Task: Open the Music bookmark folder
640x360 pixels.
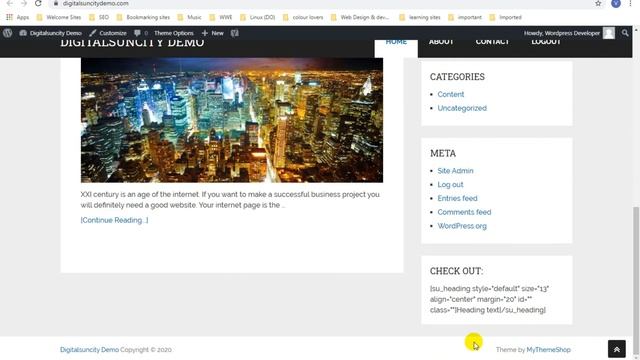Action: (x=190, y=17)
